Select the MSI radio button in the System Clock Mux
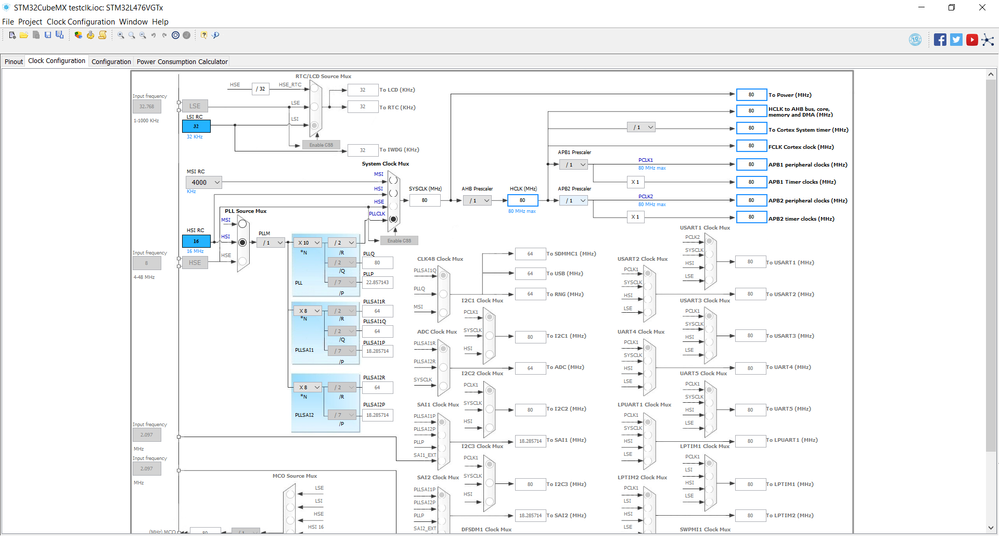The width and height of the screenshot is (999, 536). (393, 180)
